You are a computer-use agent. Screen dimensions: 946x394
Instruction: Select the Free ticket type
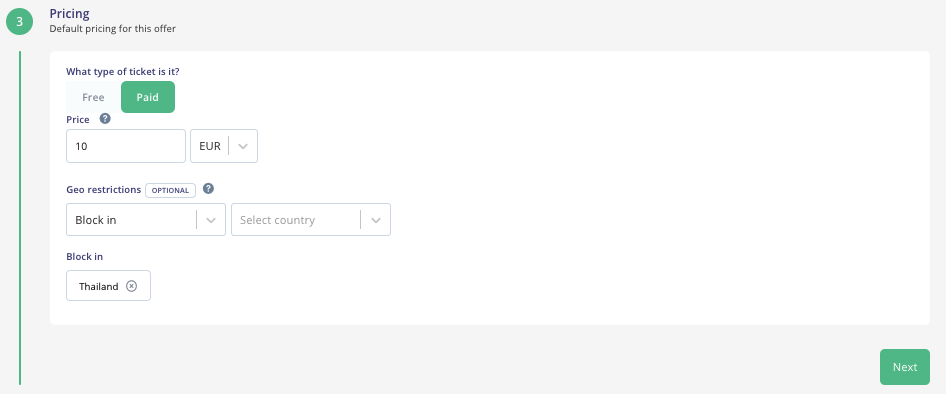[94, 97]
